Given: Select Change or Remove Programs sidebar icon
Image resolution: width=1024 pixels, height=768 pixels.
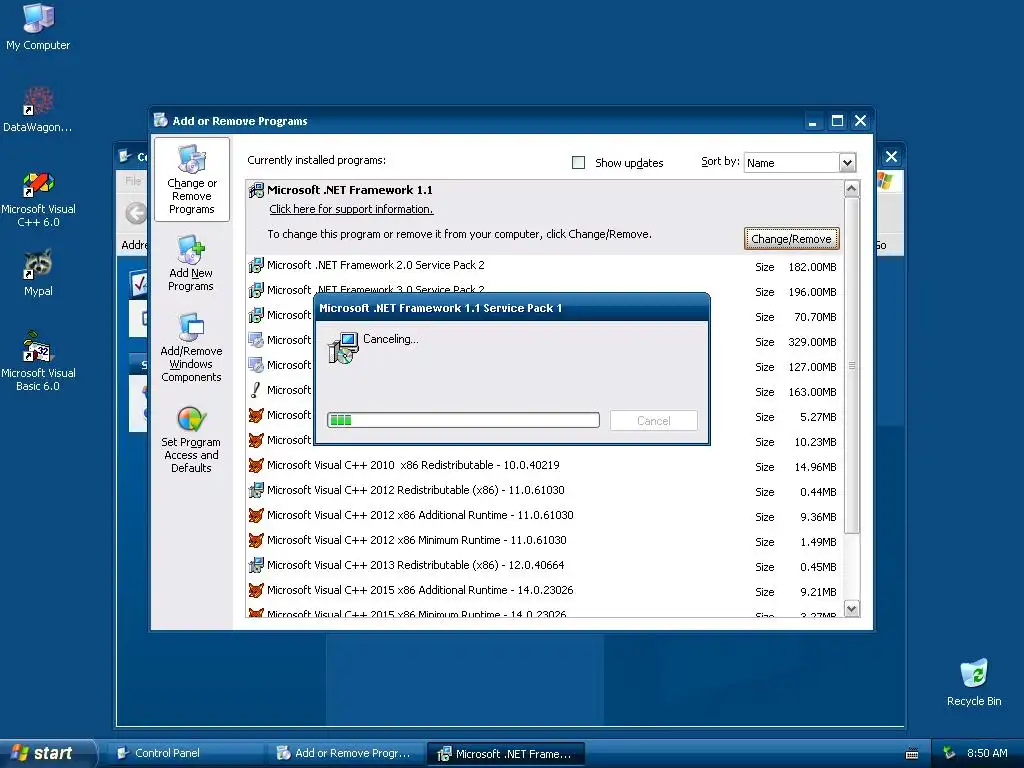Looking at the screenshot, I should (191, 180).
